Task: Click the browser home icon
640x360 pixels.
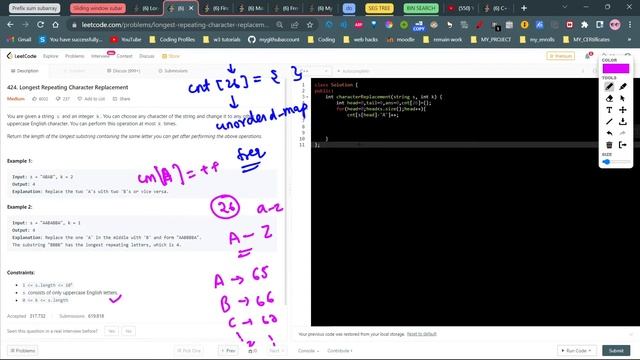Action: pos(56,25)
